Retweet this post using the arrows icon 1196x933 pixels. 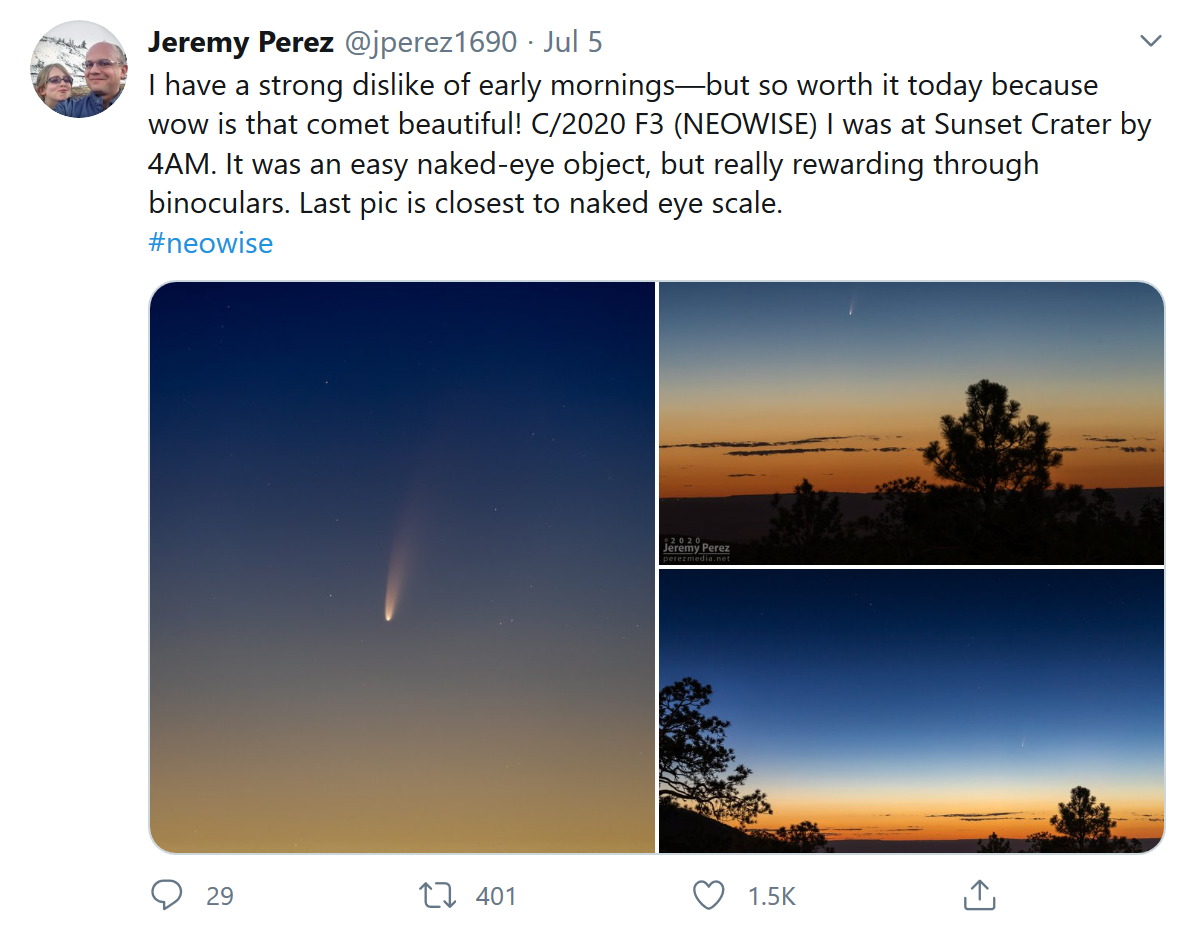436,895
